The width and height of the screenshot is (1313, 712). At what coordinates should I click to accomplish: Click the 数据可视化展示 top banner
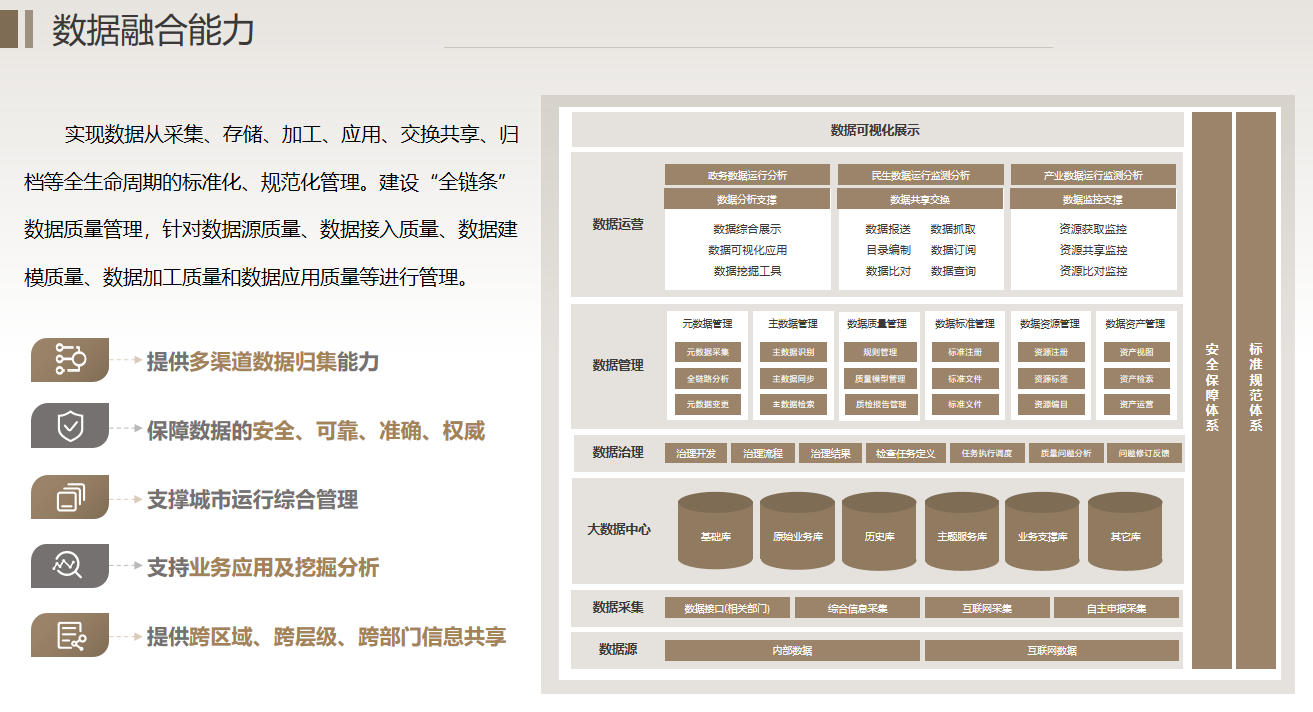[x=876, y=130]
